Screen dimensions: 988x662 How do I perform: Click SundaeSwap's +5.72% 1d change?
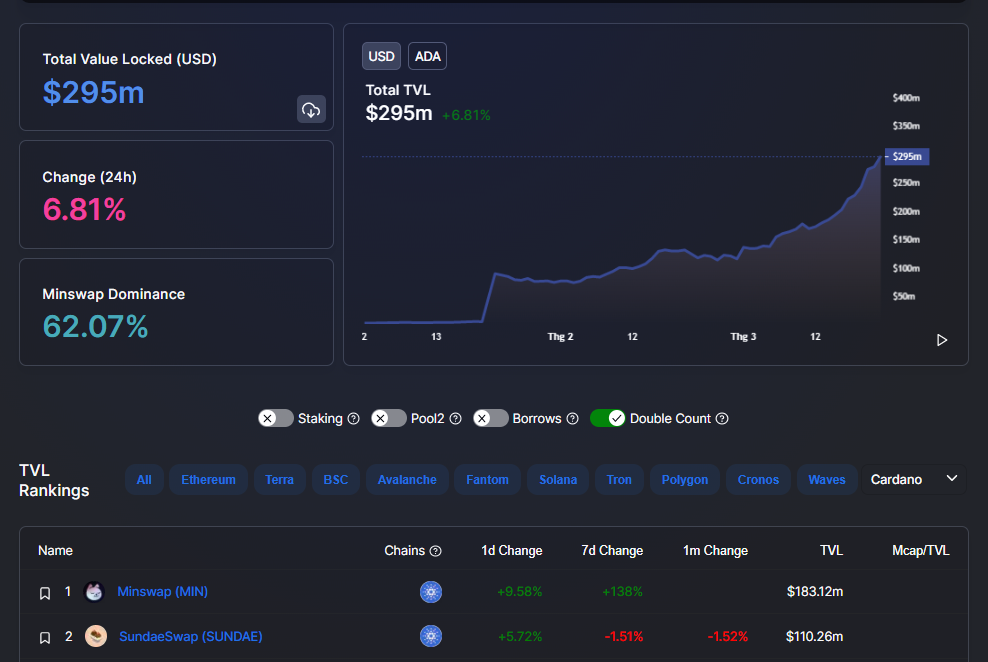click(520, 637)
